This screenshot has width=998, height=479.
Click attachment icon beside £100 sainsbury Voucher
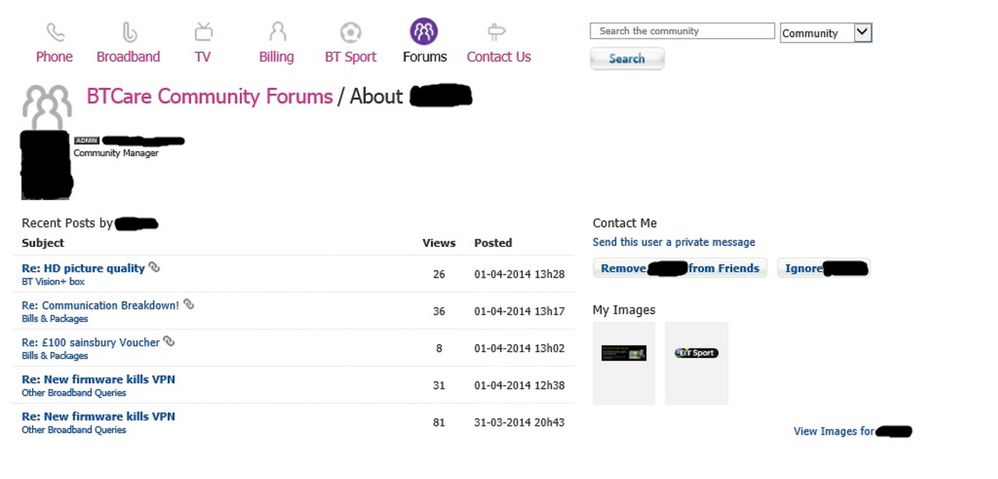pos(168,341)
